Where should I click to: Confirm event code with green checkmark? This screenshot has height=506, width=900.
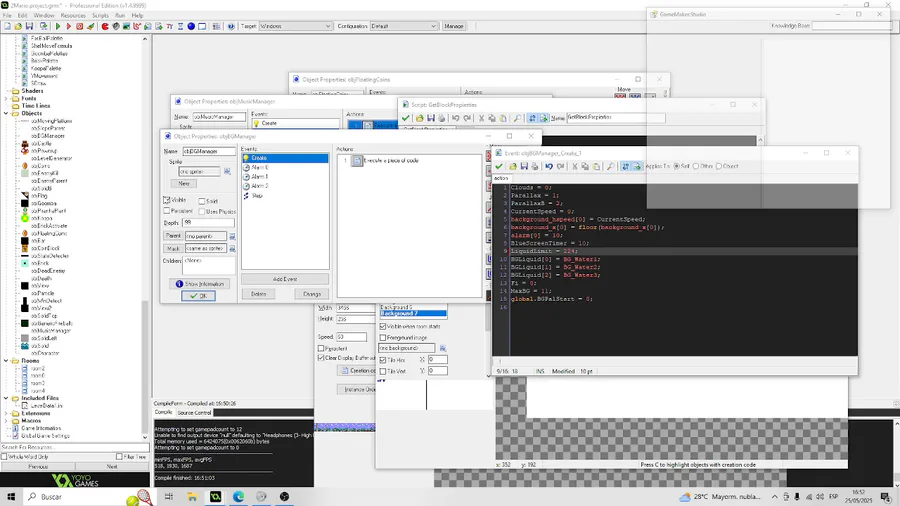pyautogui.click(x=499, y=166)
